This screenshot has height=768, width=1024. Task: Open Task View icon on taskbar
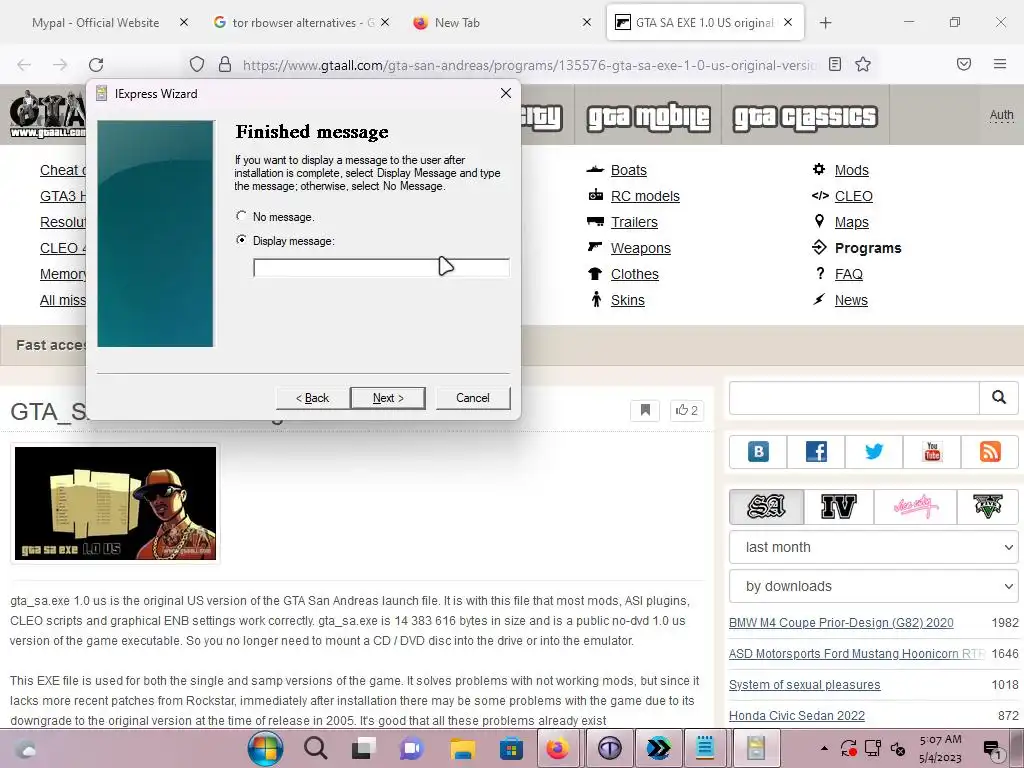pyautogui.click(x=364, y=748)
